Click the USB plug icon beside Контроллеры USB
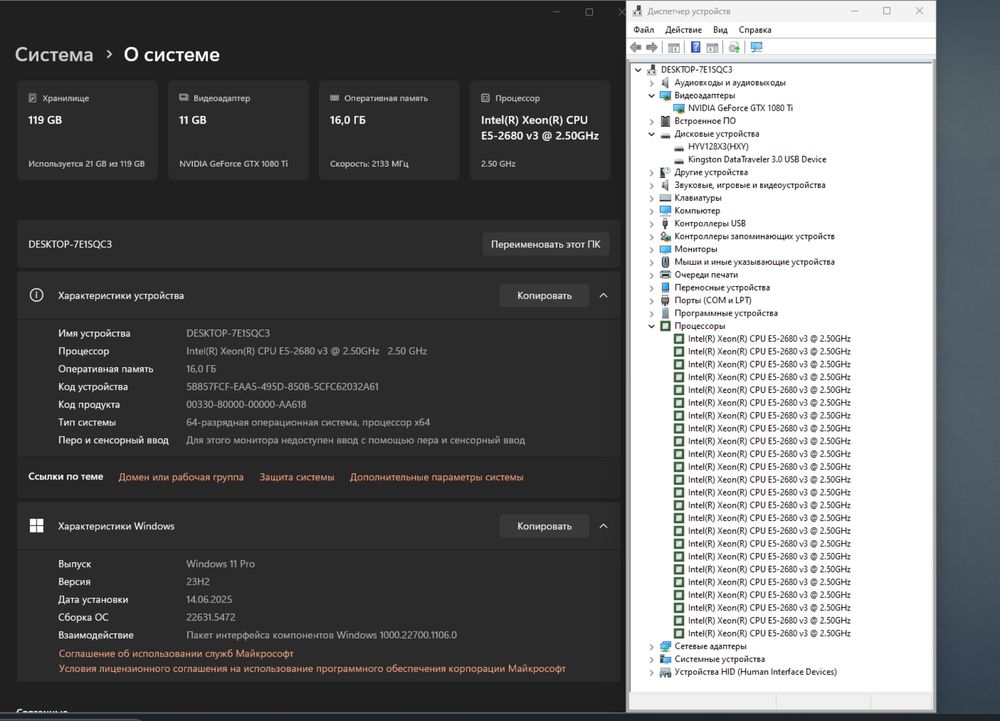1000x721 pixels. tap(665, 223)
